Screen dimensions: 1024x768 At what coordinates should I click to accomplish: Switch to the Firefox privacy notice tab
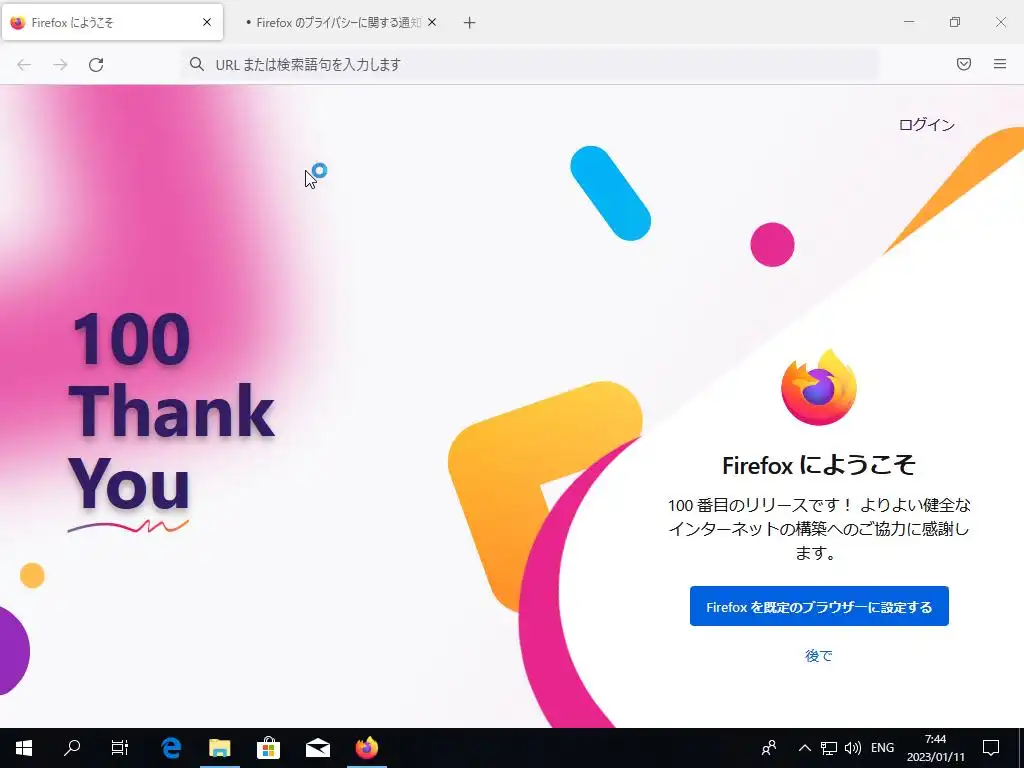[333, 23]
